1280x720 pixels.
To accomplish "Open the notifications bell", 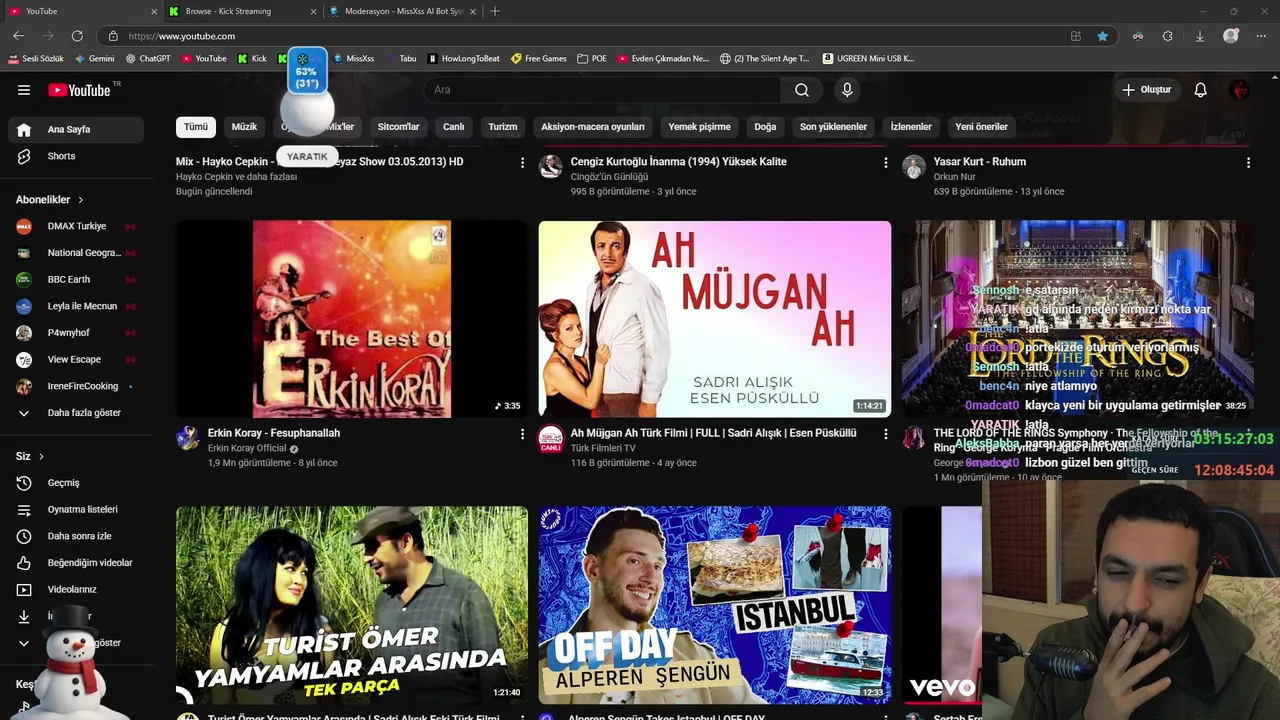I will click(x=1201, y=90).
